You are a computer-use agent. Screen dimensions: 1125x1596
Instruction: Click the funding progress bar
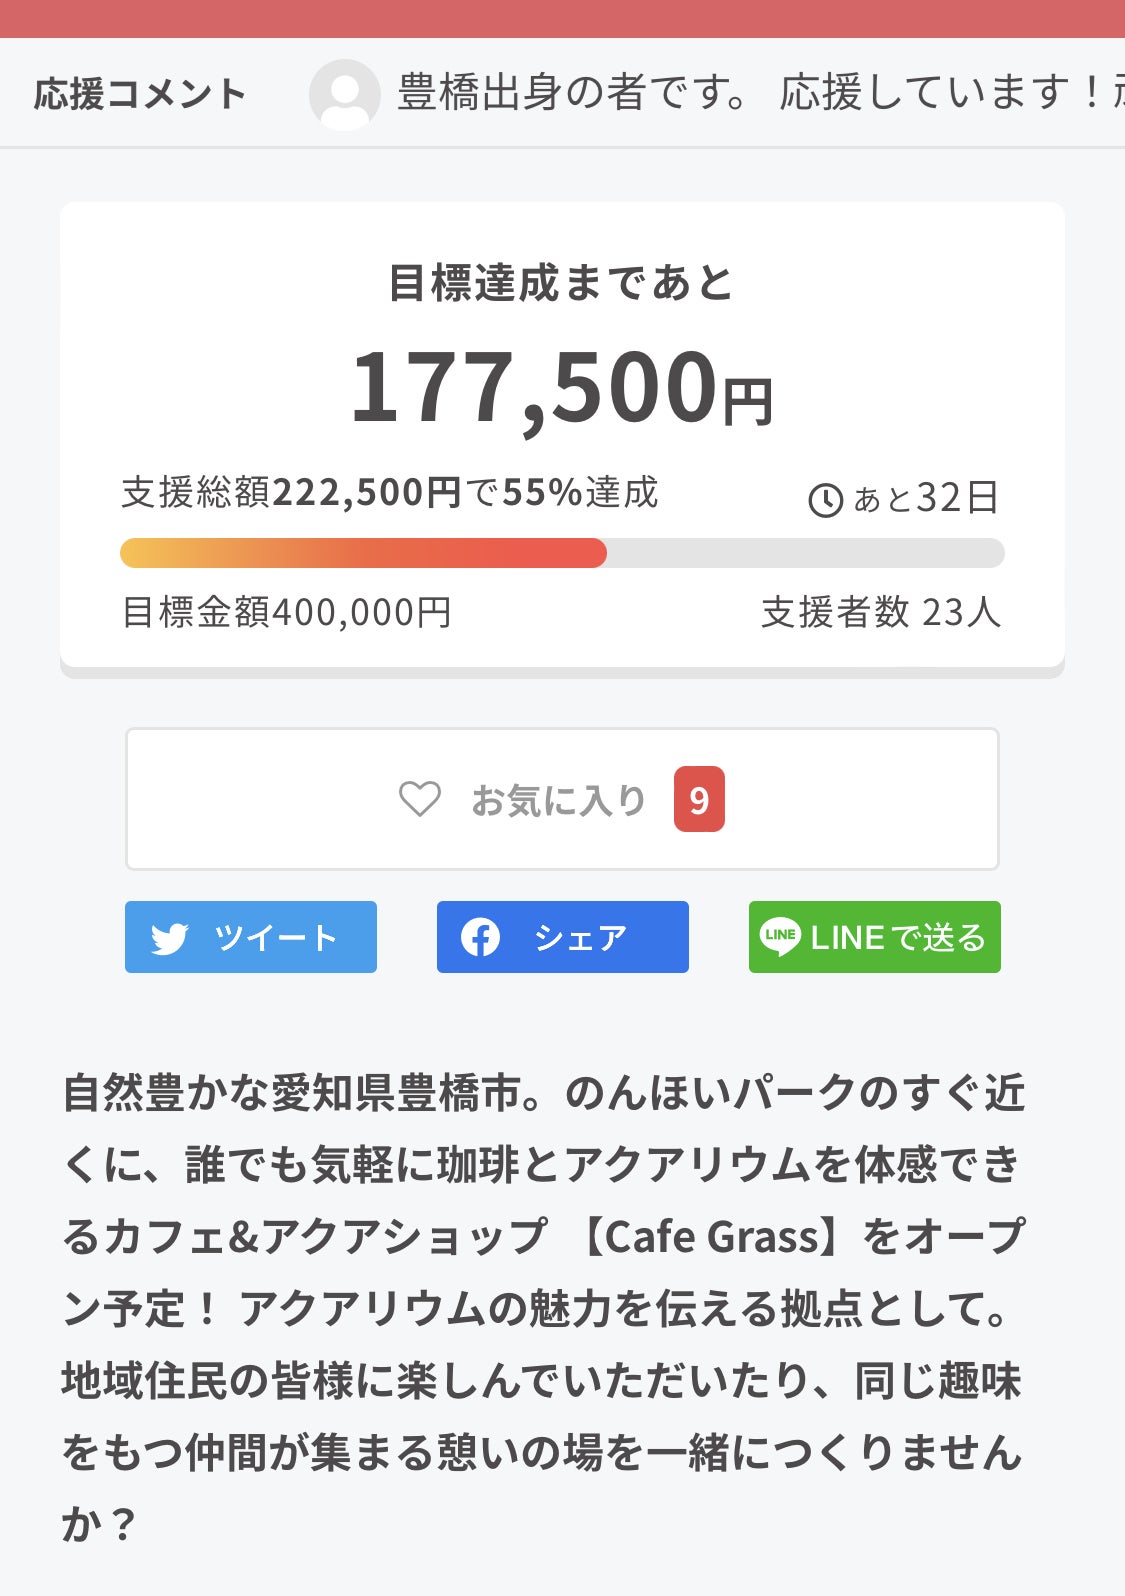click(x=562, y=553)
